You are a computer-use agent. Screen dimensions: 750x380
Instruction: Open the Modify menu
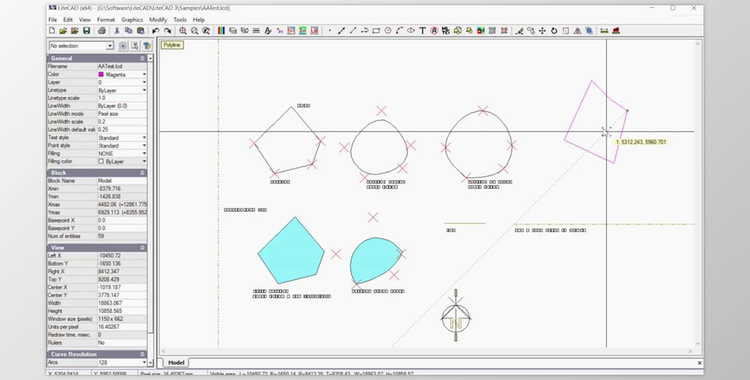158,20
